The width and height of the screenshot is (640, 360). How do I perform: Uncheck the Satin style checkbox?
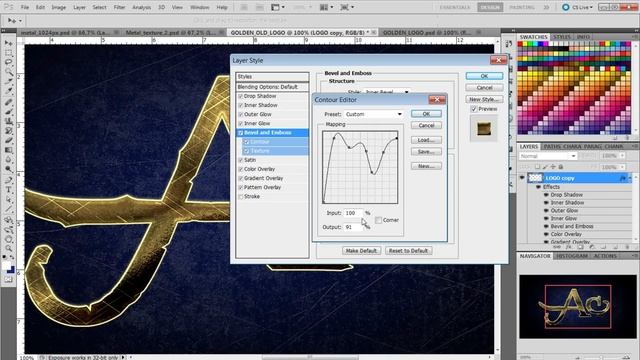click(x=240, y=160)
